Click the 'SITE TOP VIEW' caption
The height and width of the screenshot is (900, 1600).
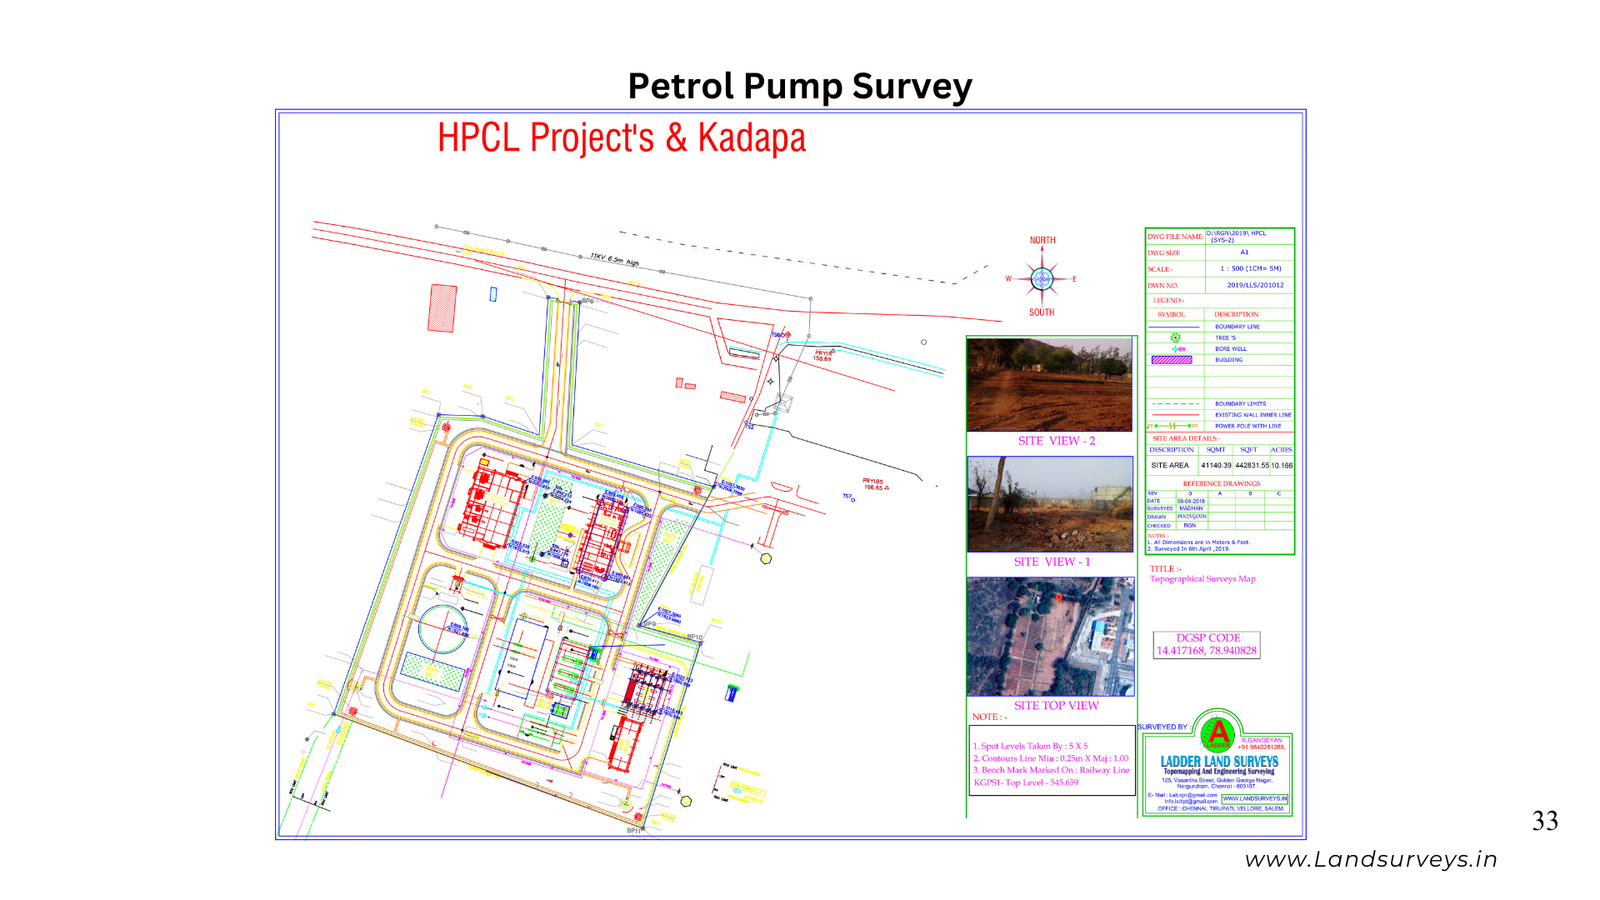(1056, 705)
